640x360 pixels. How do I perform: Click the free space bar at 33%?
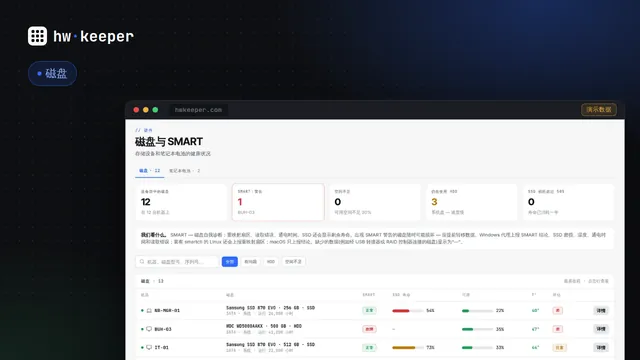tap(477, 348)
